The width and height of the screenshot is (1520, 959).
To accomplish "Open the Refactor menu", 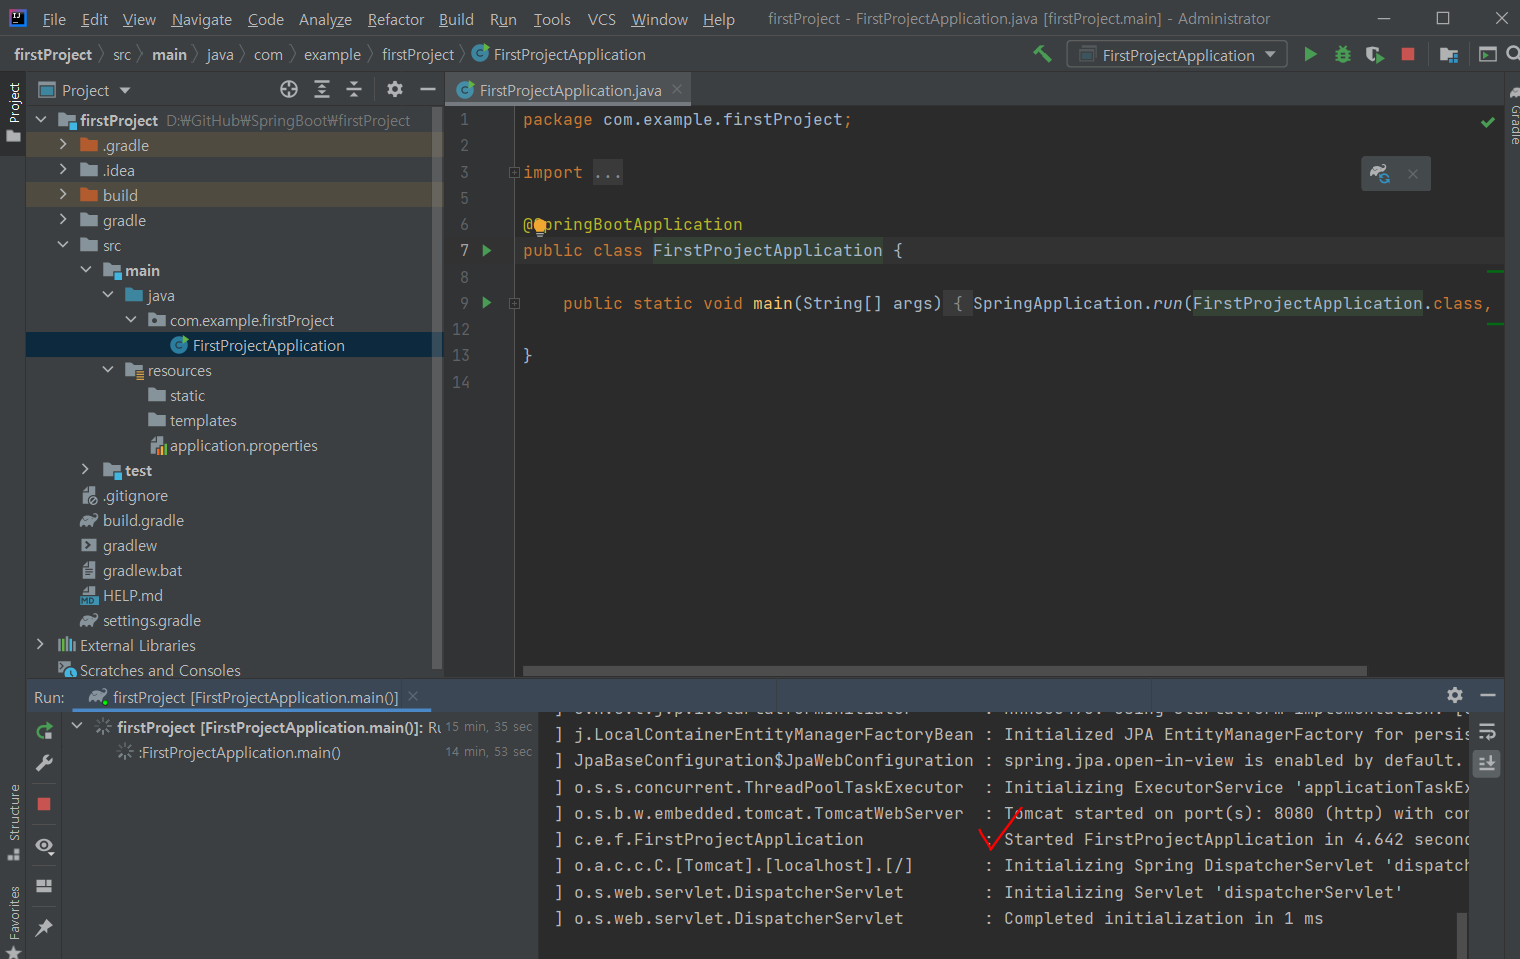I will [396, 19].
